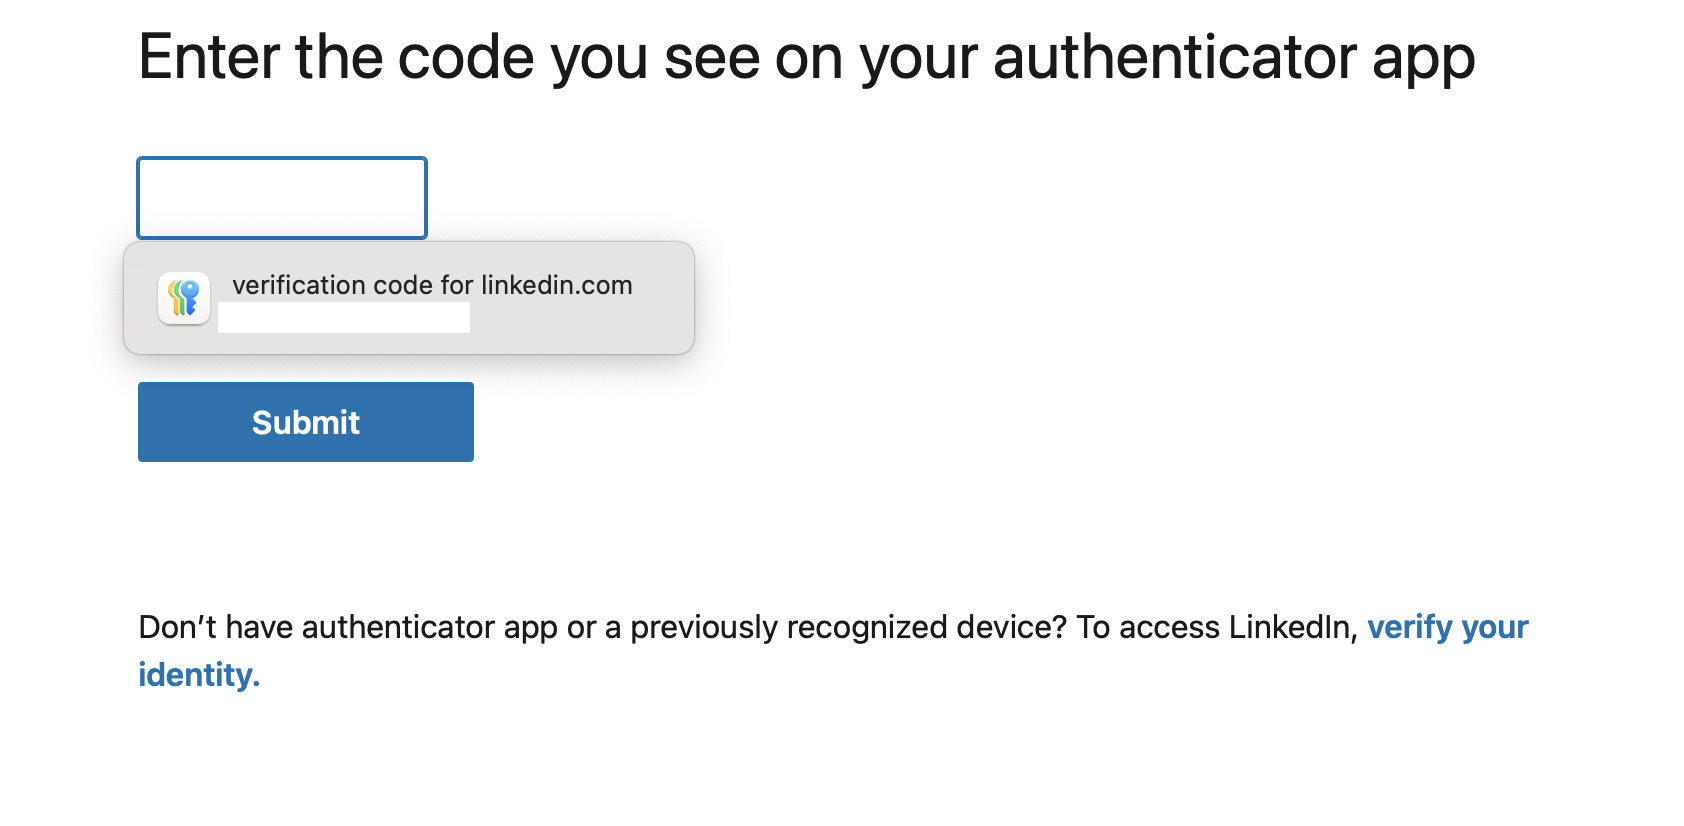Viewport: 1684px width, 826px height.
Task: Click the 'Submit' label text
Action: coord(306,423)
